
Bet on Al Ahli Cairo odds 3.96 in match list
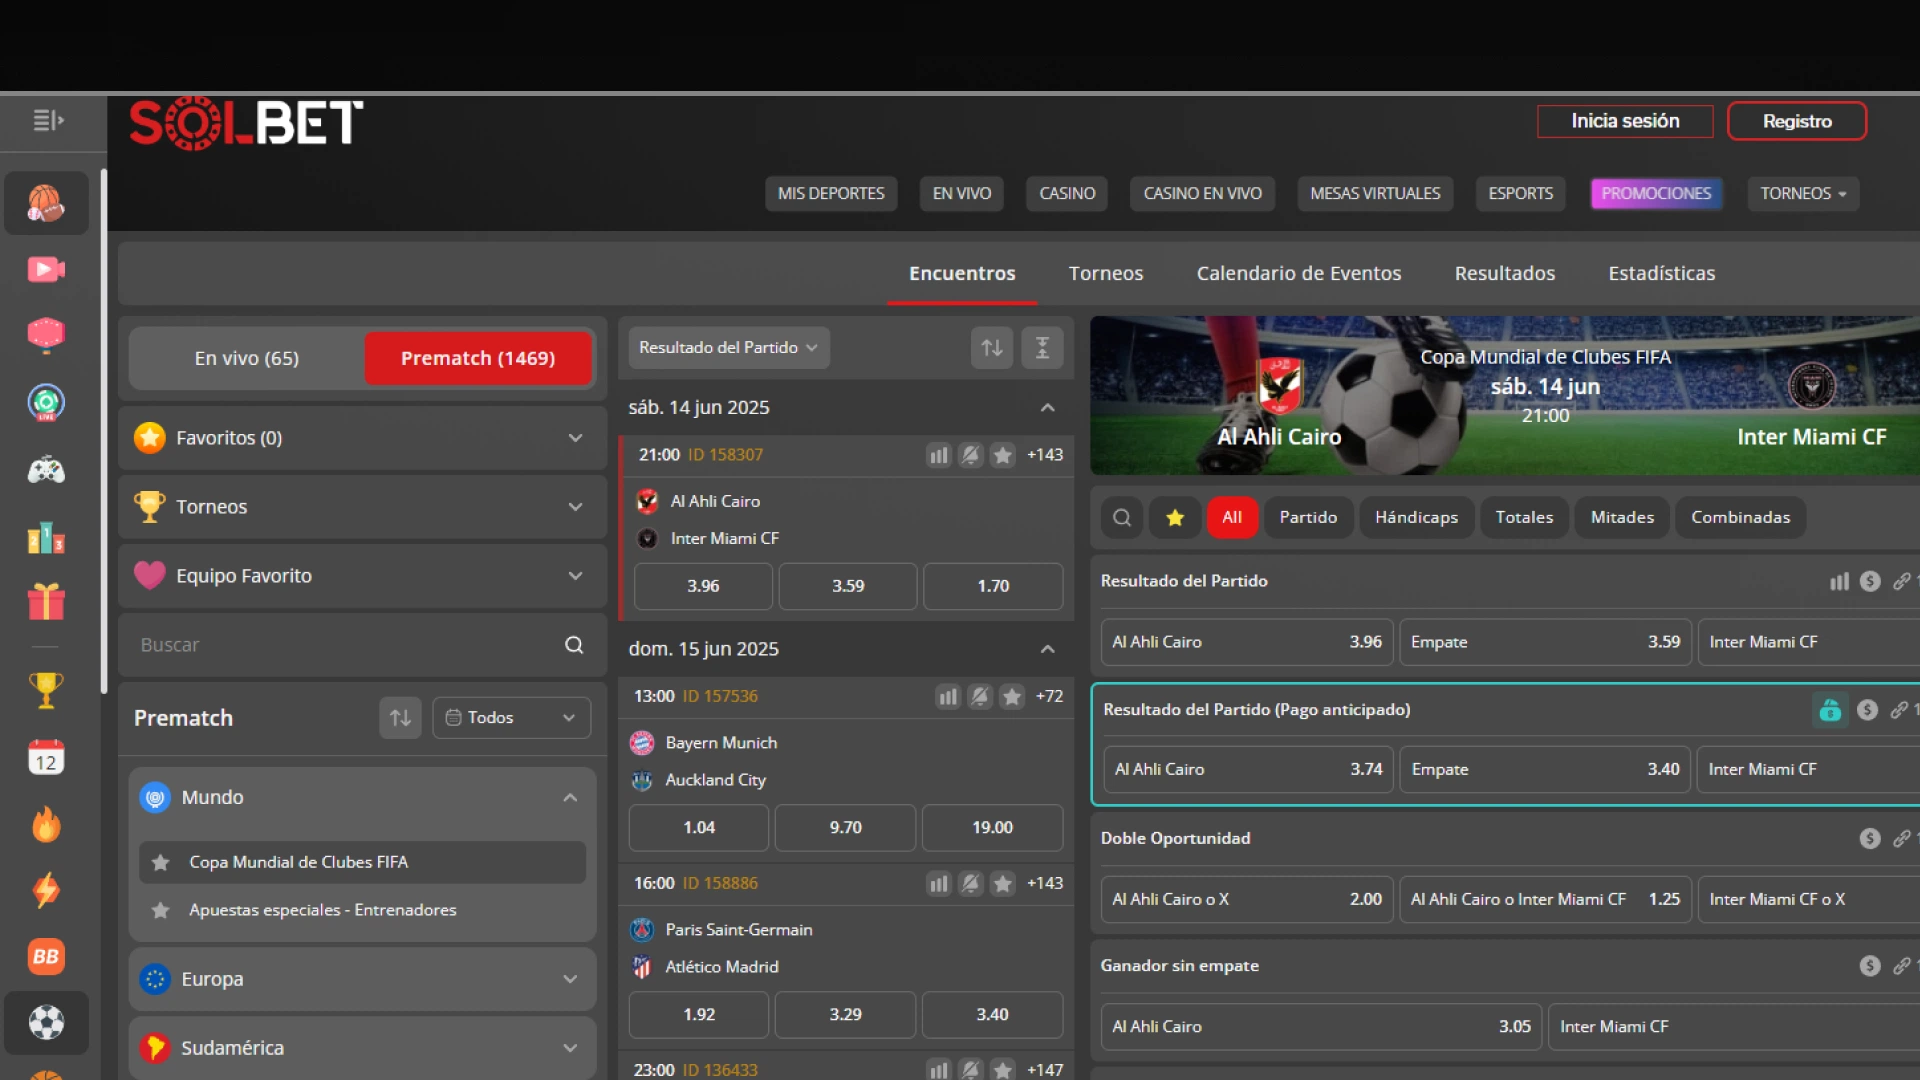[703, 586]
